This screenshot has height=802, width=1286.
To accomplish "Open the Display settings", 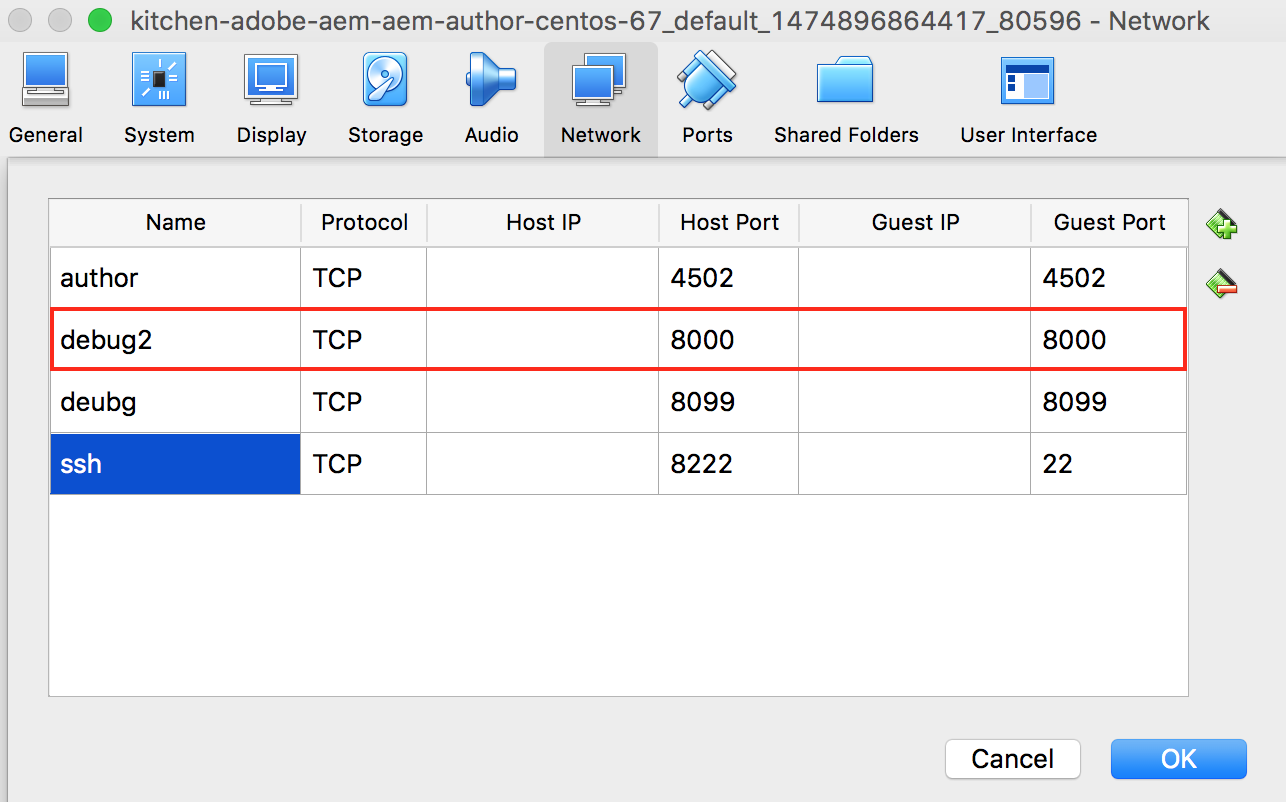I will point(271,95).
